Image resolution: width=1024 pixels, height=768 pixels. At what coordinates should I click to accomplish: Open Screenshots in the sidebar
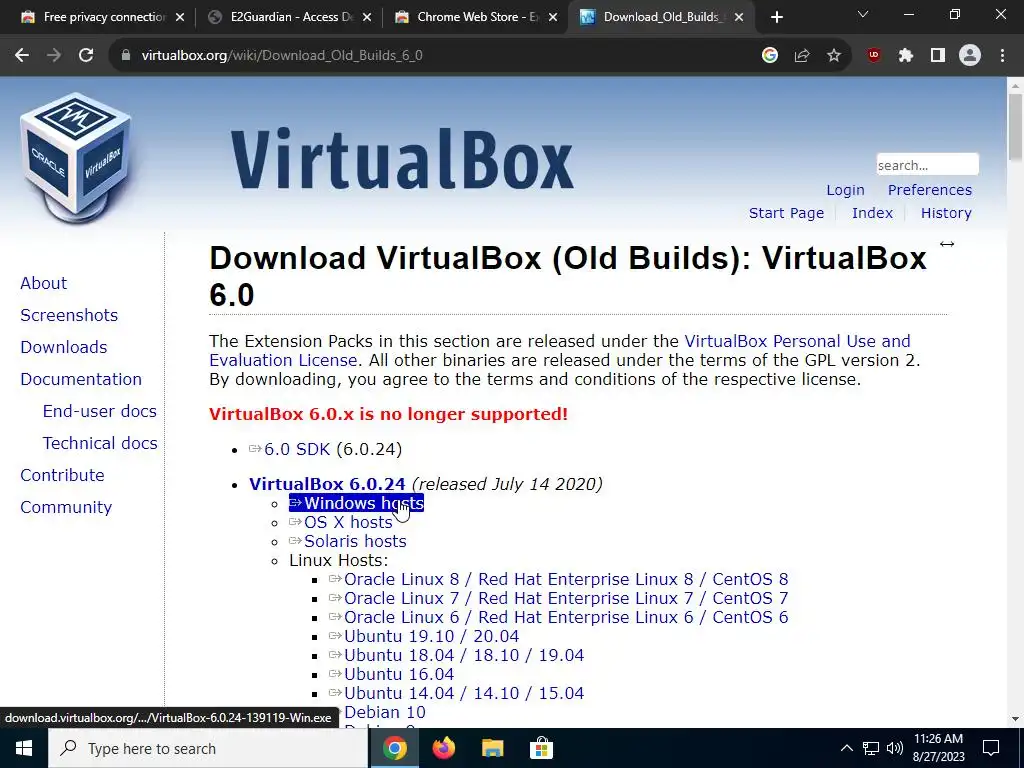(x=69, y=315)
